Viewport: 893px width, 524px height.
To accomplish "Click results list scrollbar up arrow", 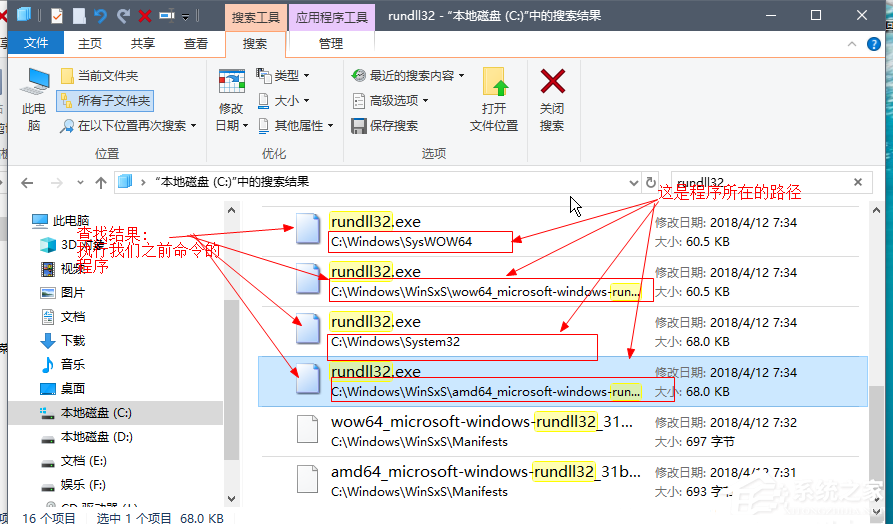I will pyautogui.click(x=876, y=210).
